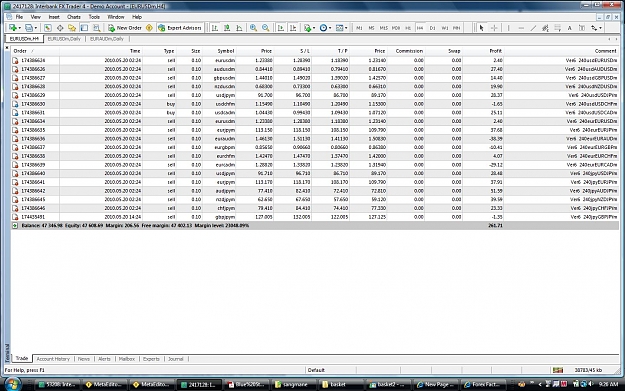
Task: Sort orders by the Symbol column header
Action: (x=226, y=51)
